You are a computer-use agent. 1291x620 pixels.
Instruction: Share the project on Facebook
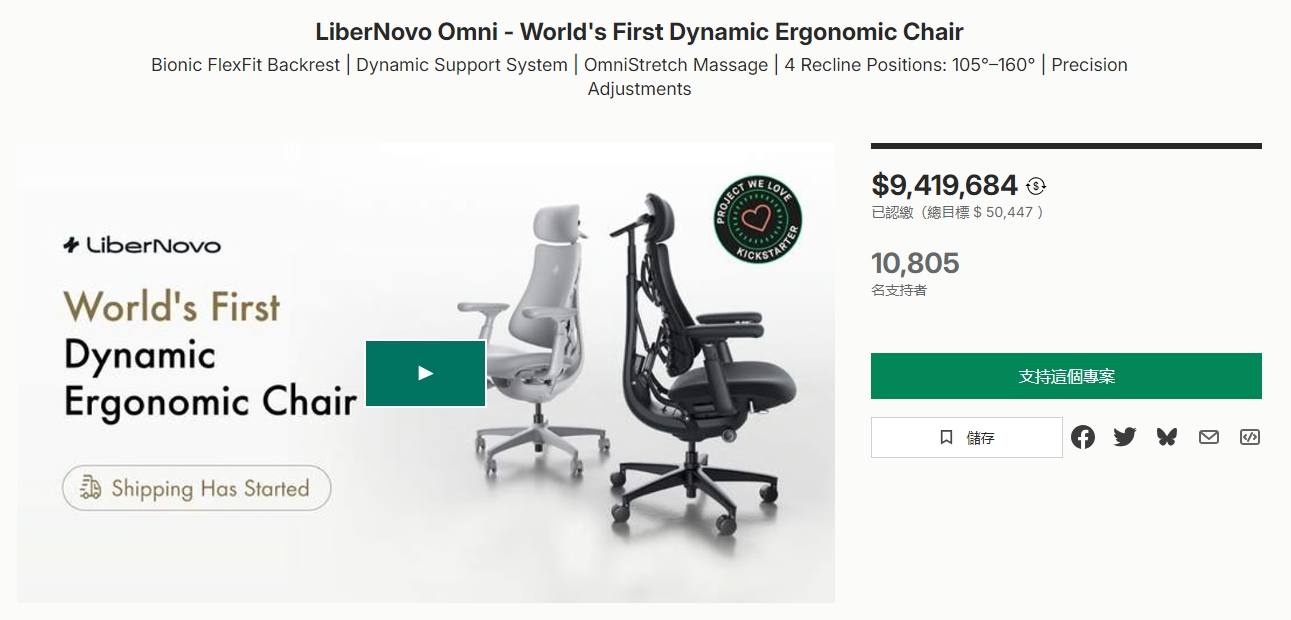(1083, 437)
